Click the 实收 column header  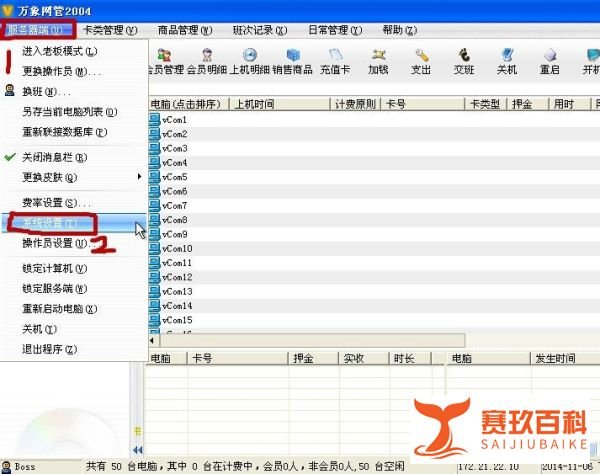pyautogui.click(x=364, y=358)
